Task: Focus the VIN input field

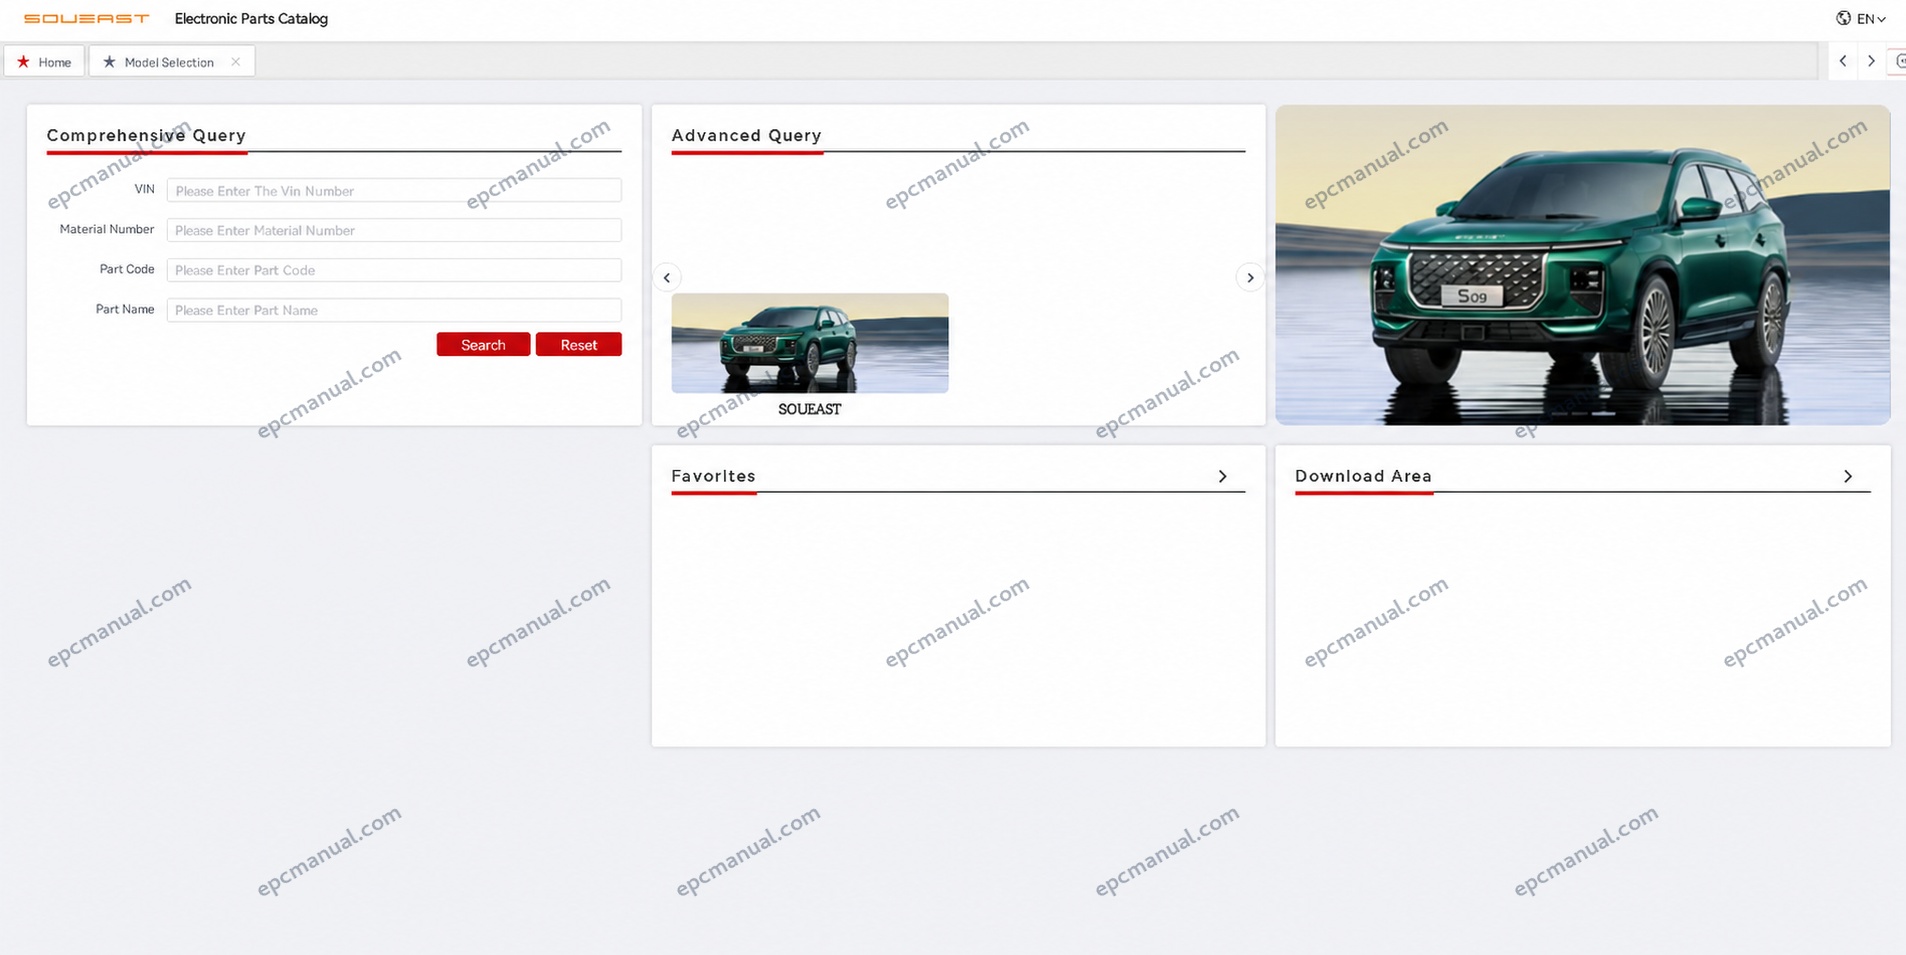Action: (394, 190)
